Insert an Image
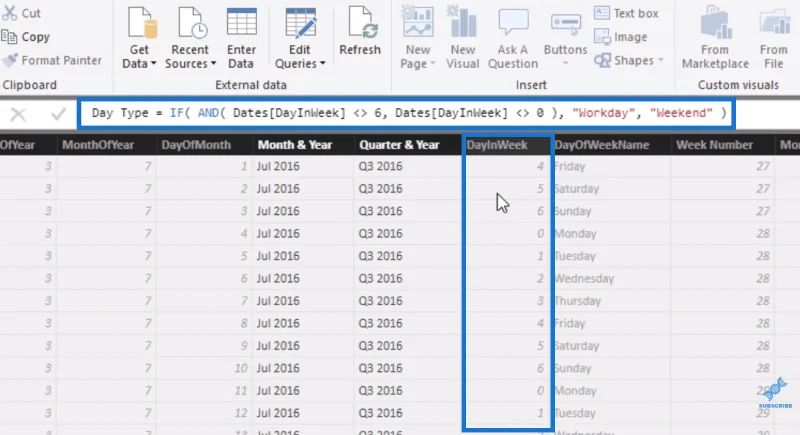 coord(620,37)
